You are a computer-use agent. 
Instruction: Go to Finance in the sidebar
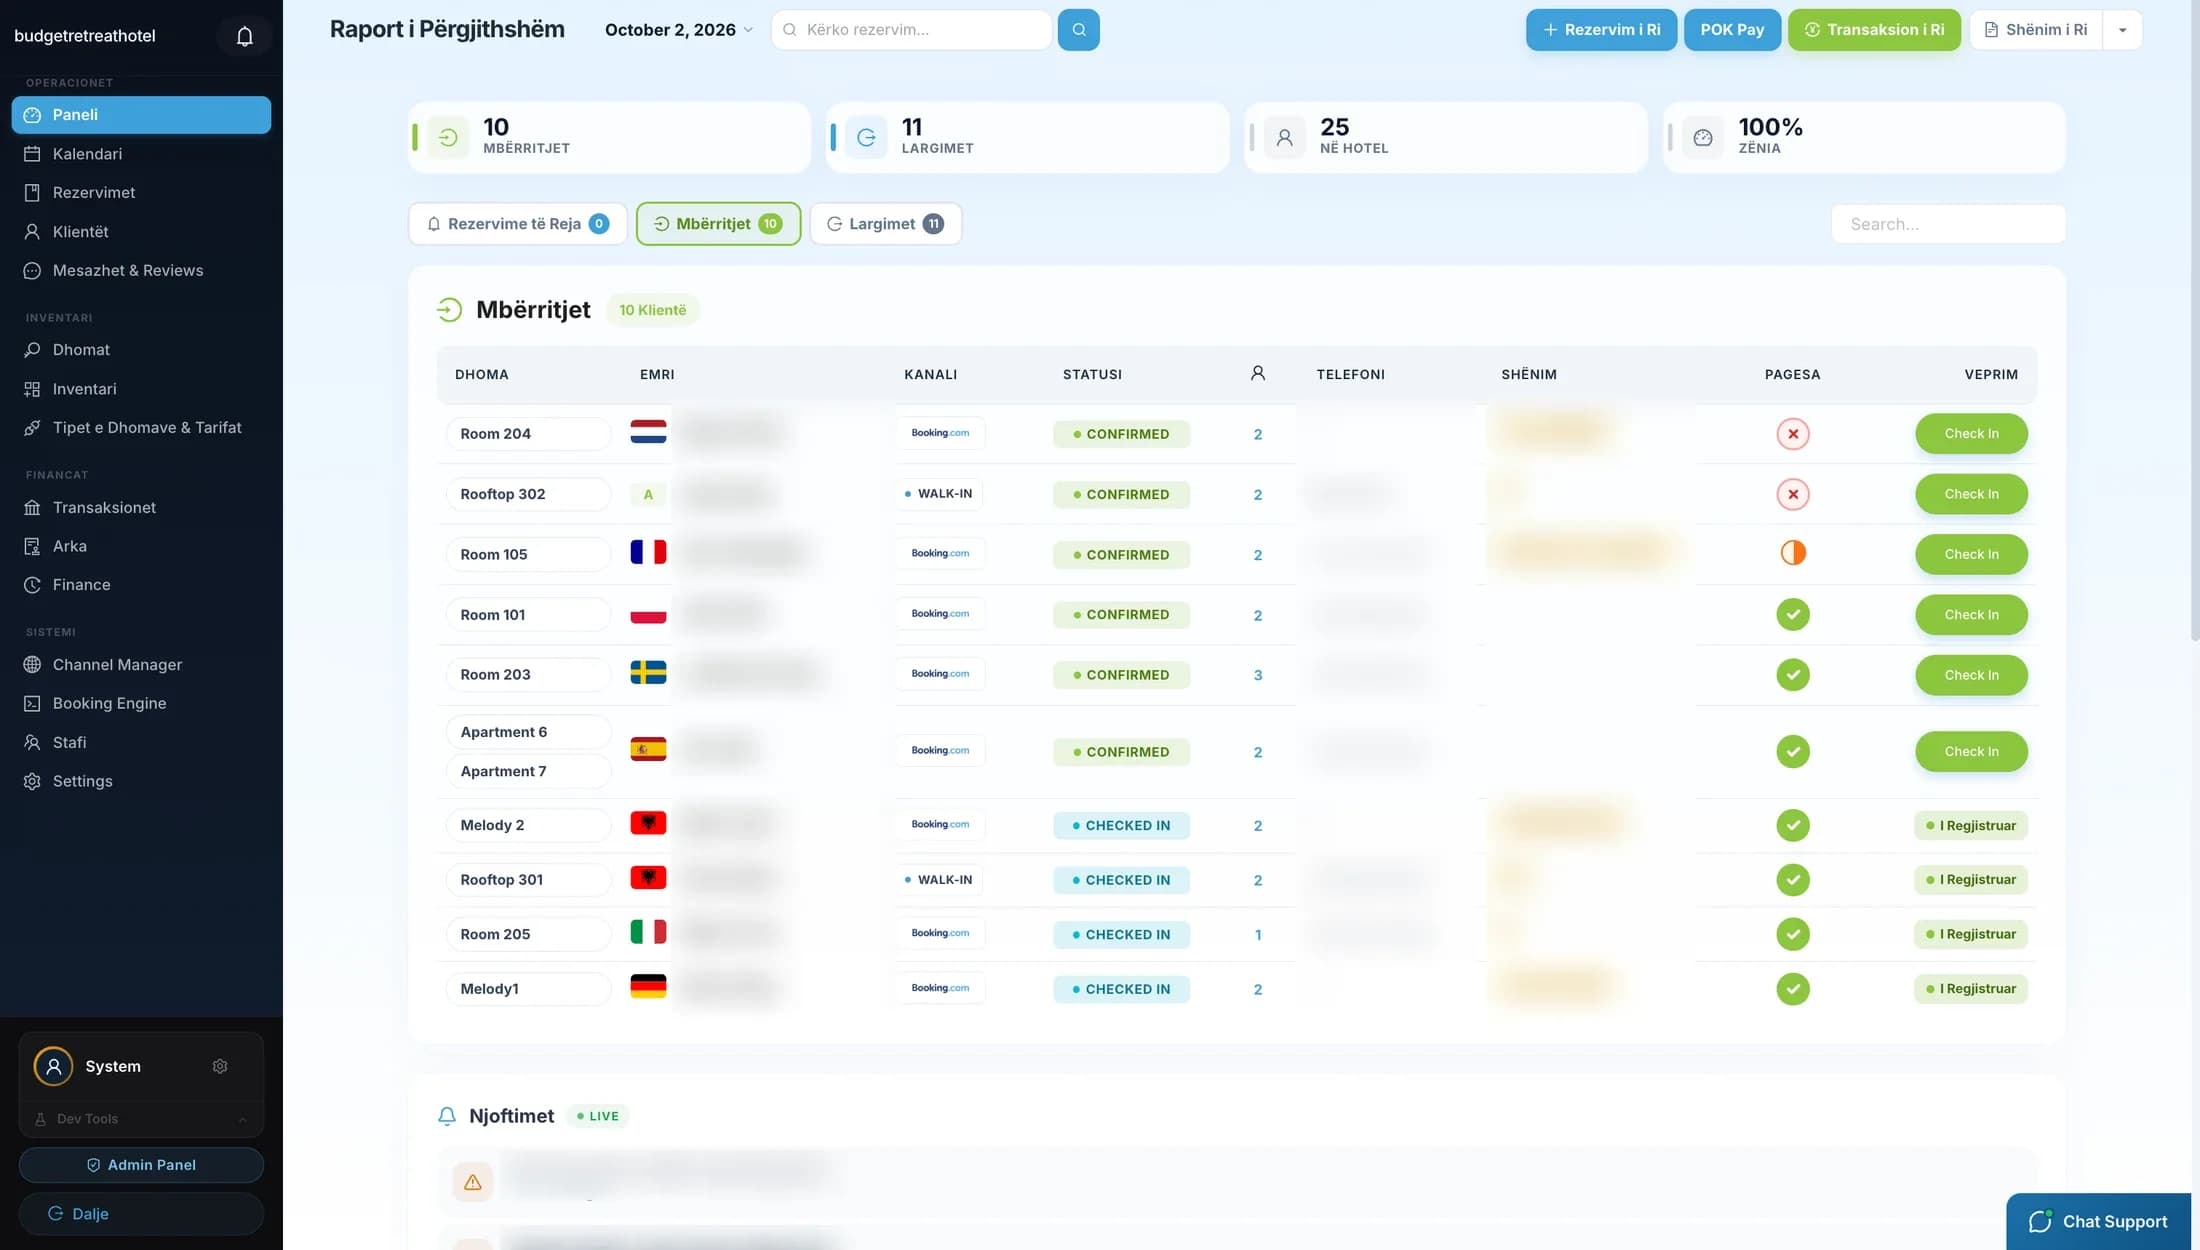pos(141,585)
